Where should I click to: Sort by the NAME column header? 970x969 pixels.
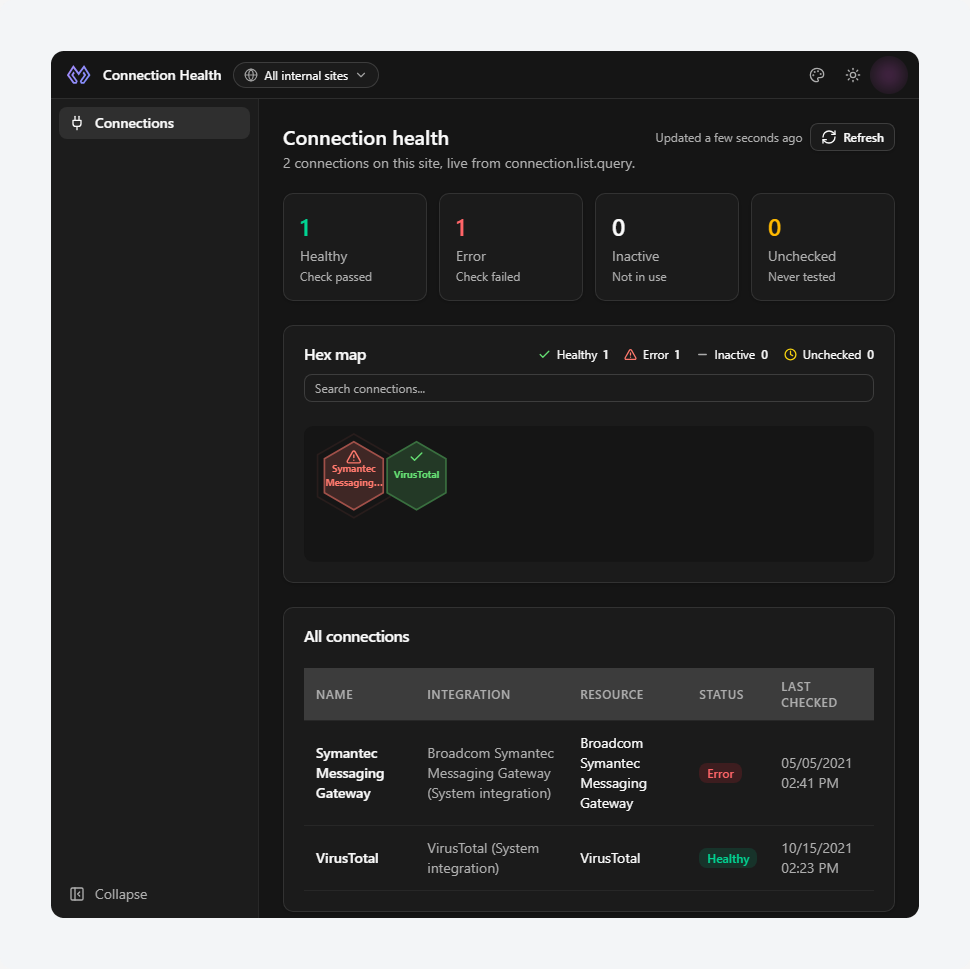(x=334, y=694)
